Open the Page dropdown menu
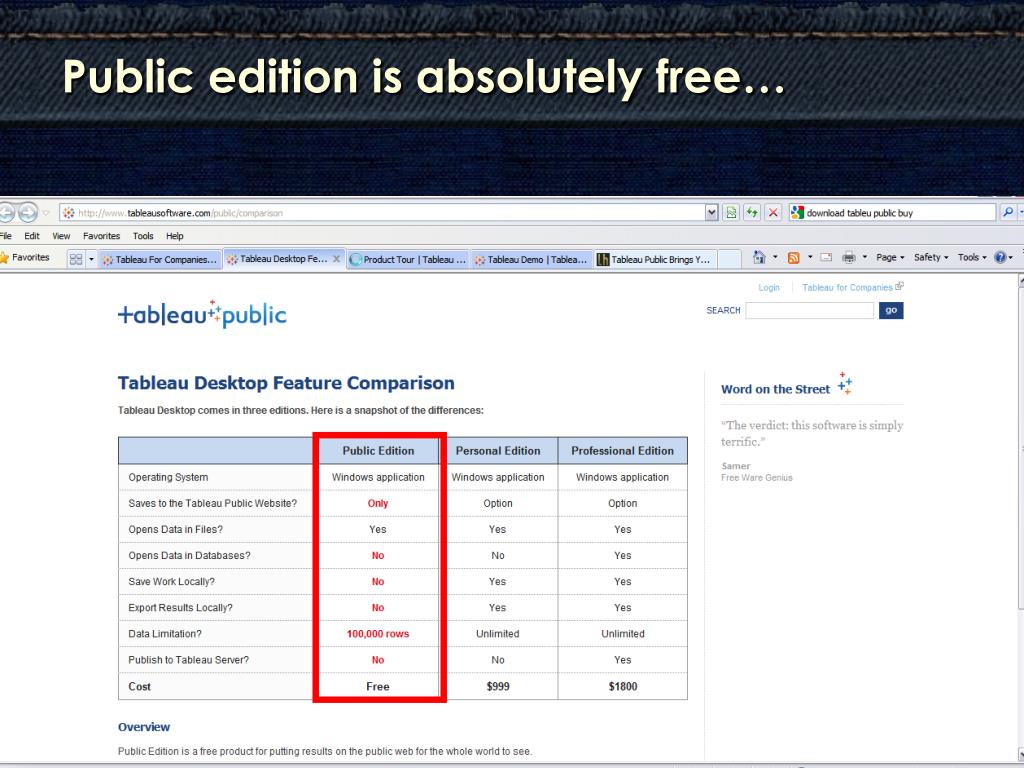 coord(890,257)
